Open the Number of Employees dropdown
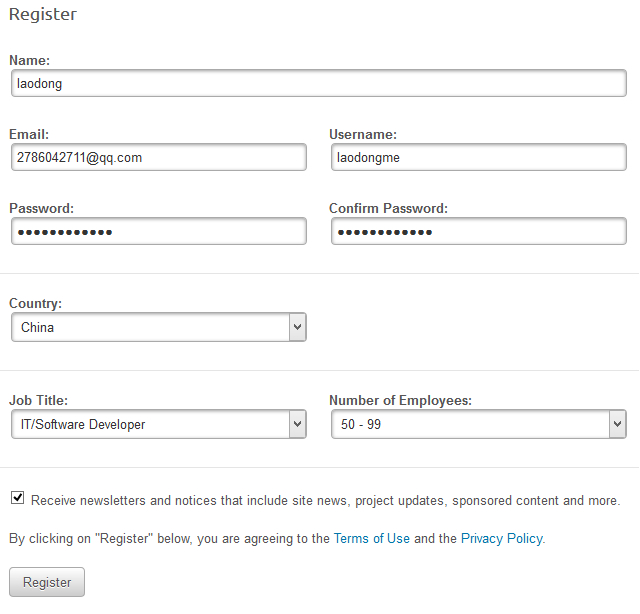 click(479, 424)
